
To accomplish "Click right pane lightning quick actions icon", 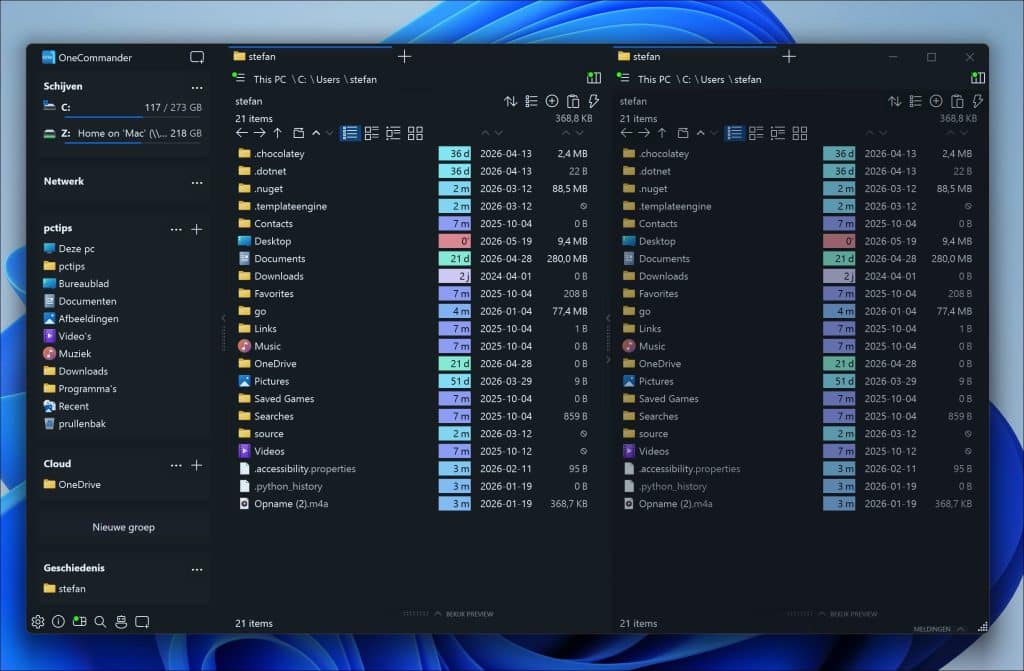I will [978, 101].
